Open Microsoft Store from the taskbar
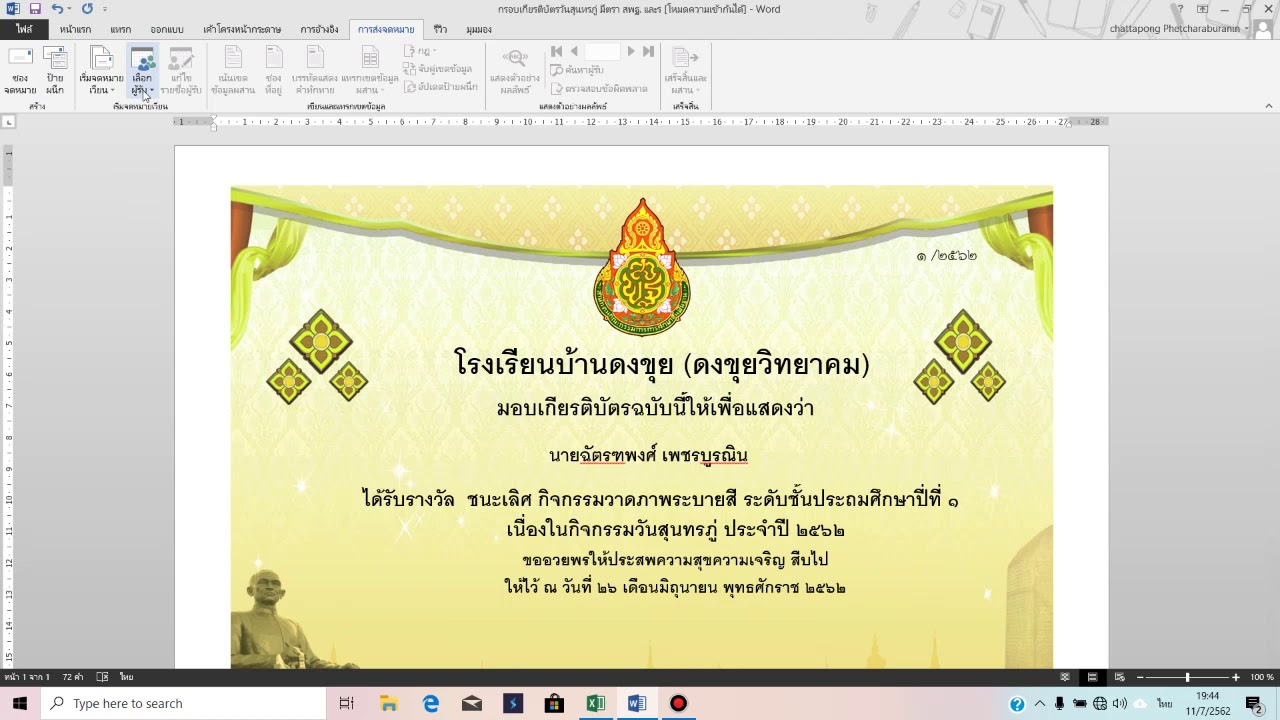The image size is (1280, 720). (554, 703)
